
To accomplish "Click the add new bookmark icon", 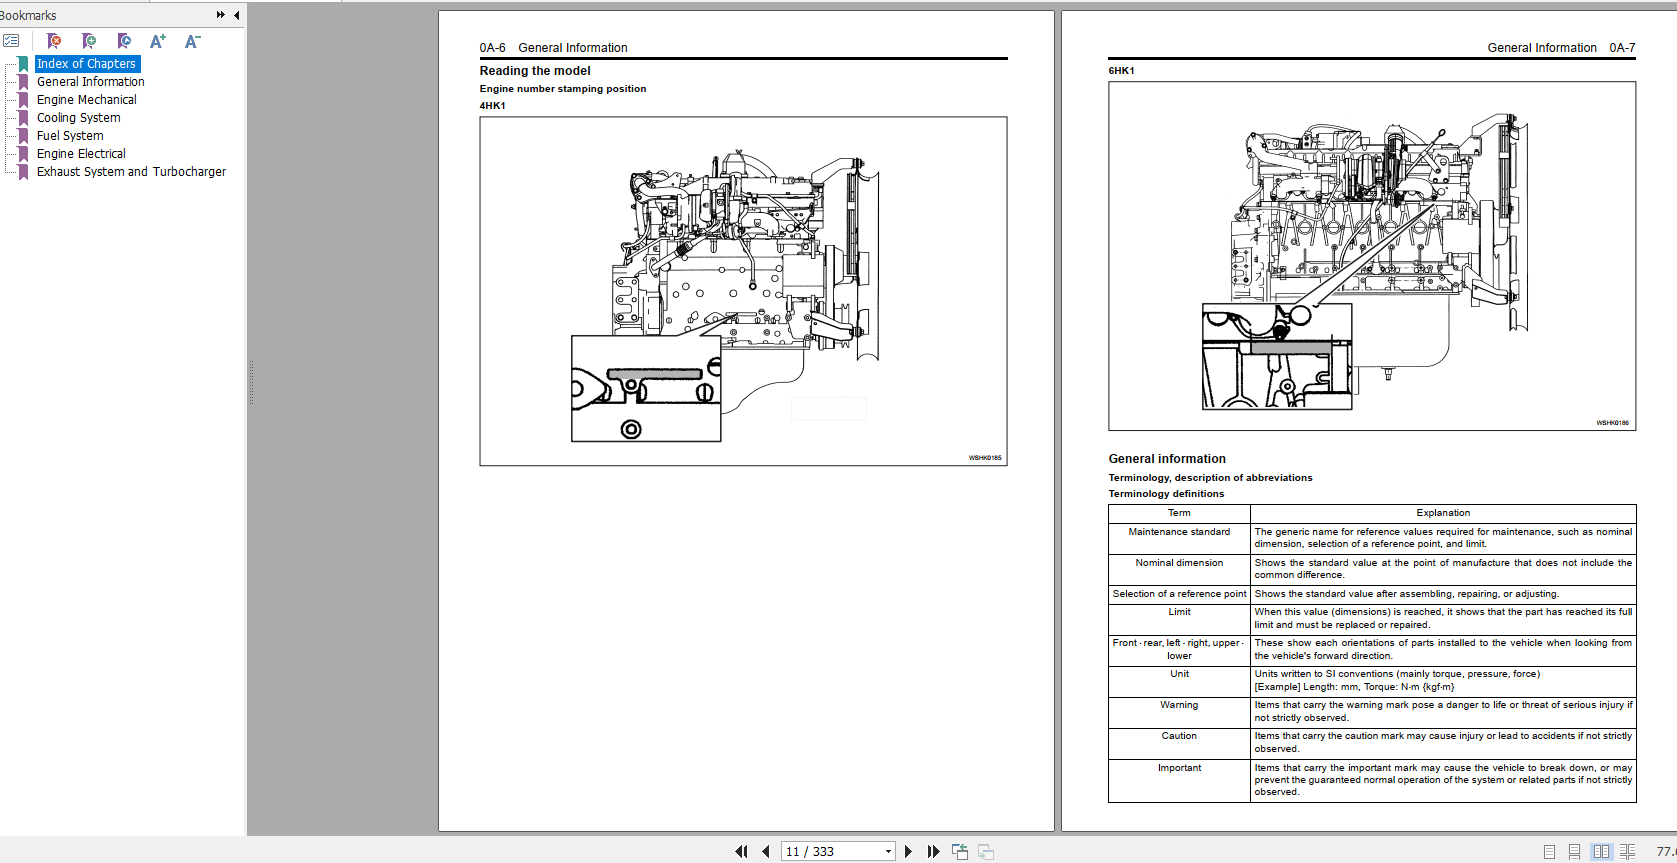I will click(x=89, y=41).
